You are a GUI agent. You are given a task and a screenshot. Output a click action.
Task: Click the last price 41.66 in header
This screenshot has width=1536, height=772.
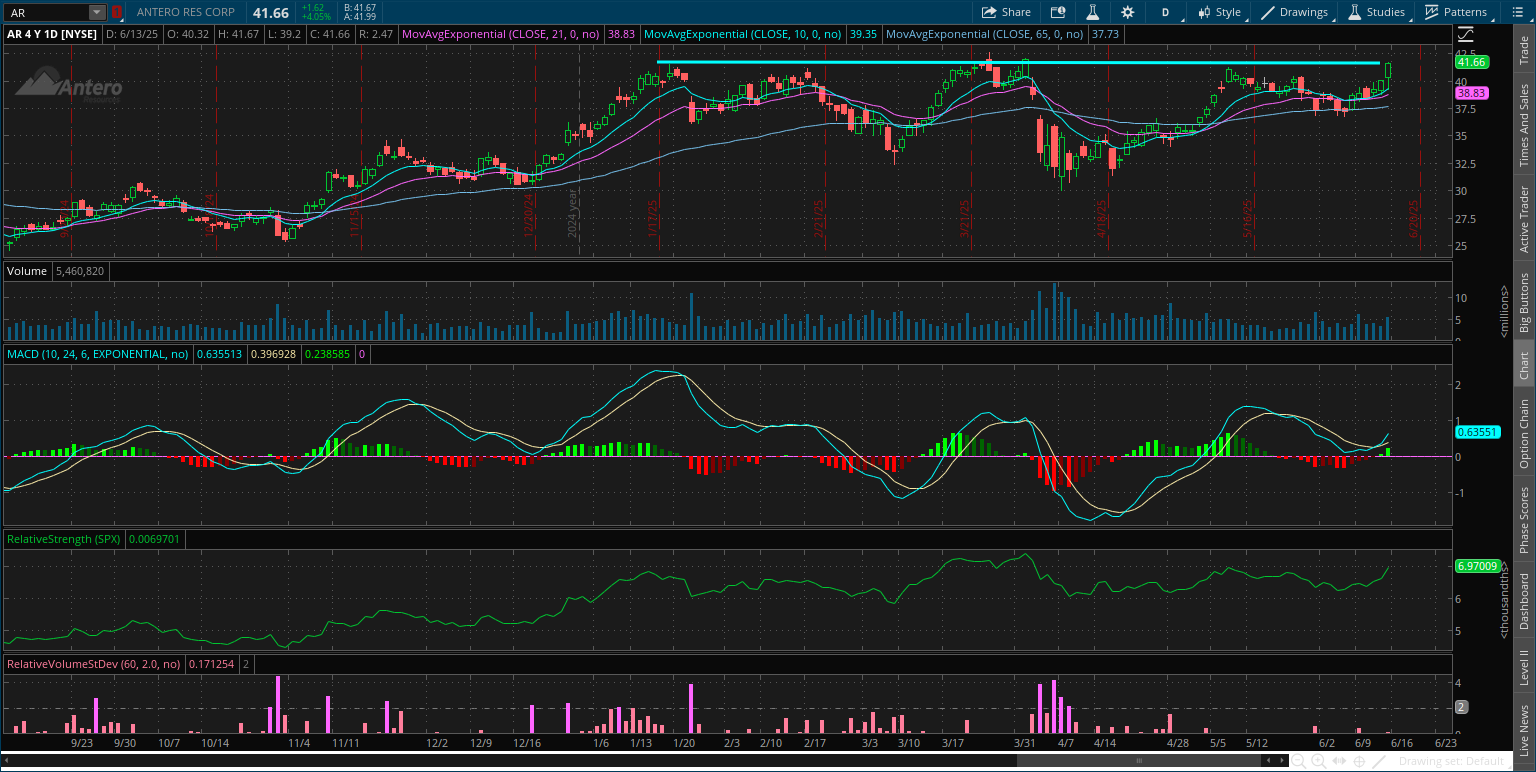[x=271, y=12]
